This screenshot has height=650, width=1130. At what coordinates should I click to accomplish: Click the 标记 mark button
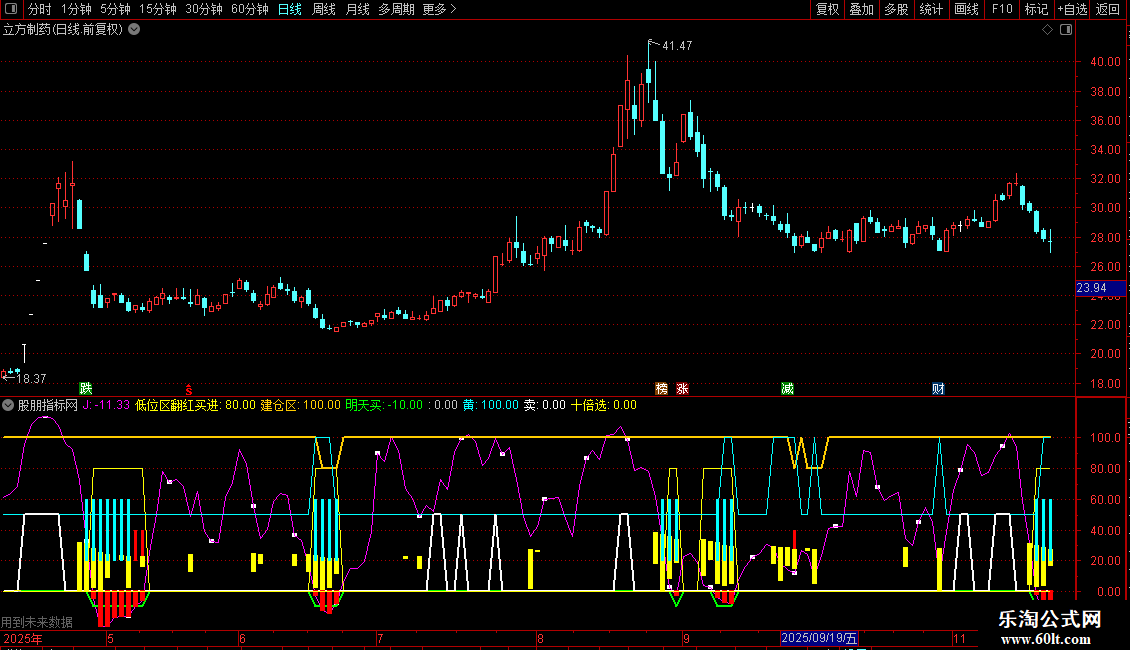click(x=1036, y=9)
